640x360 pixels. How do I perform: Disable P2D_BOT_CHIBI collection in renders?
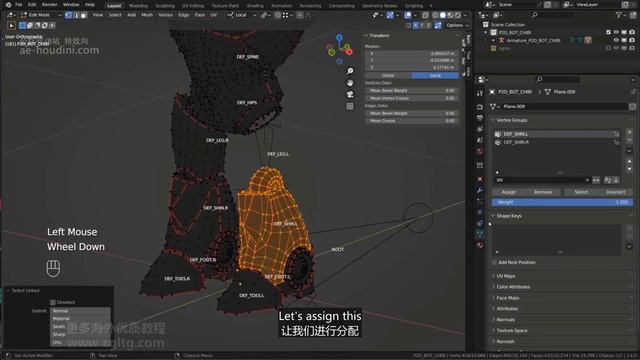click(632, 32)
